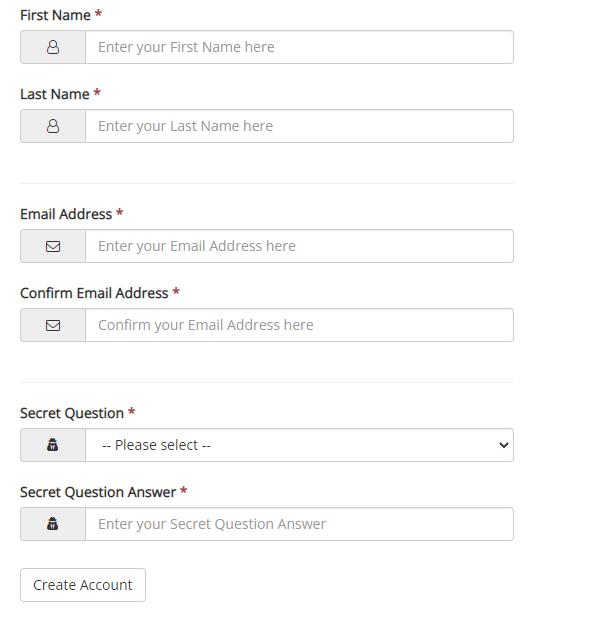
Task: Click the spy icon beside Secret Question Answer field
Action: tap(52, 524)
